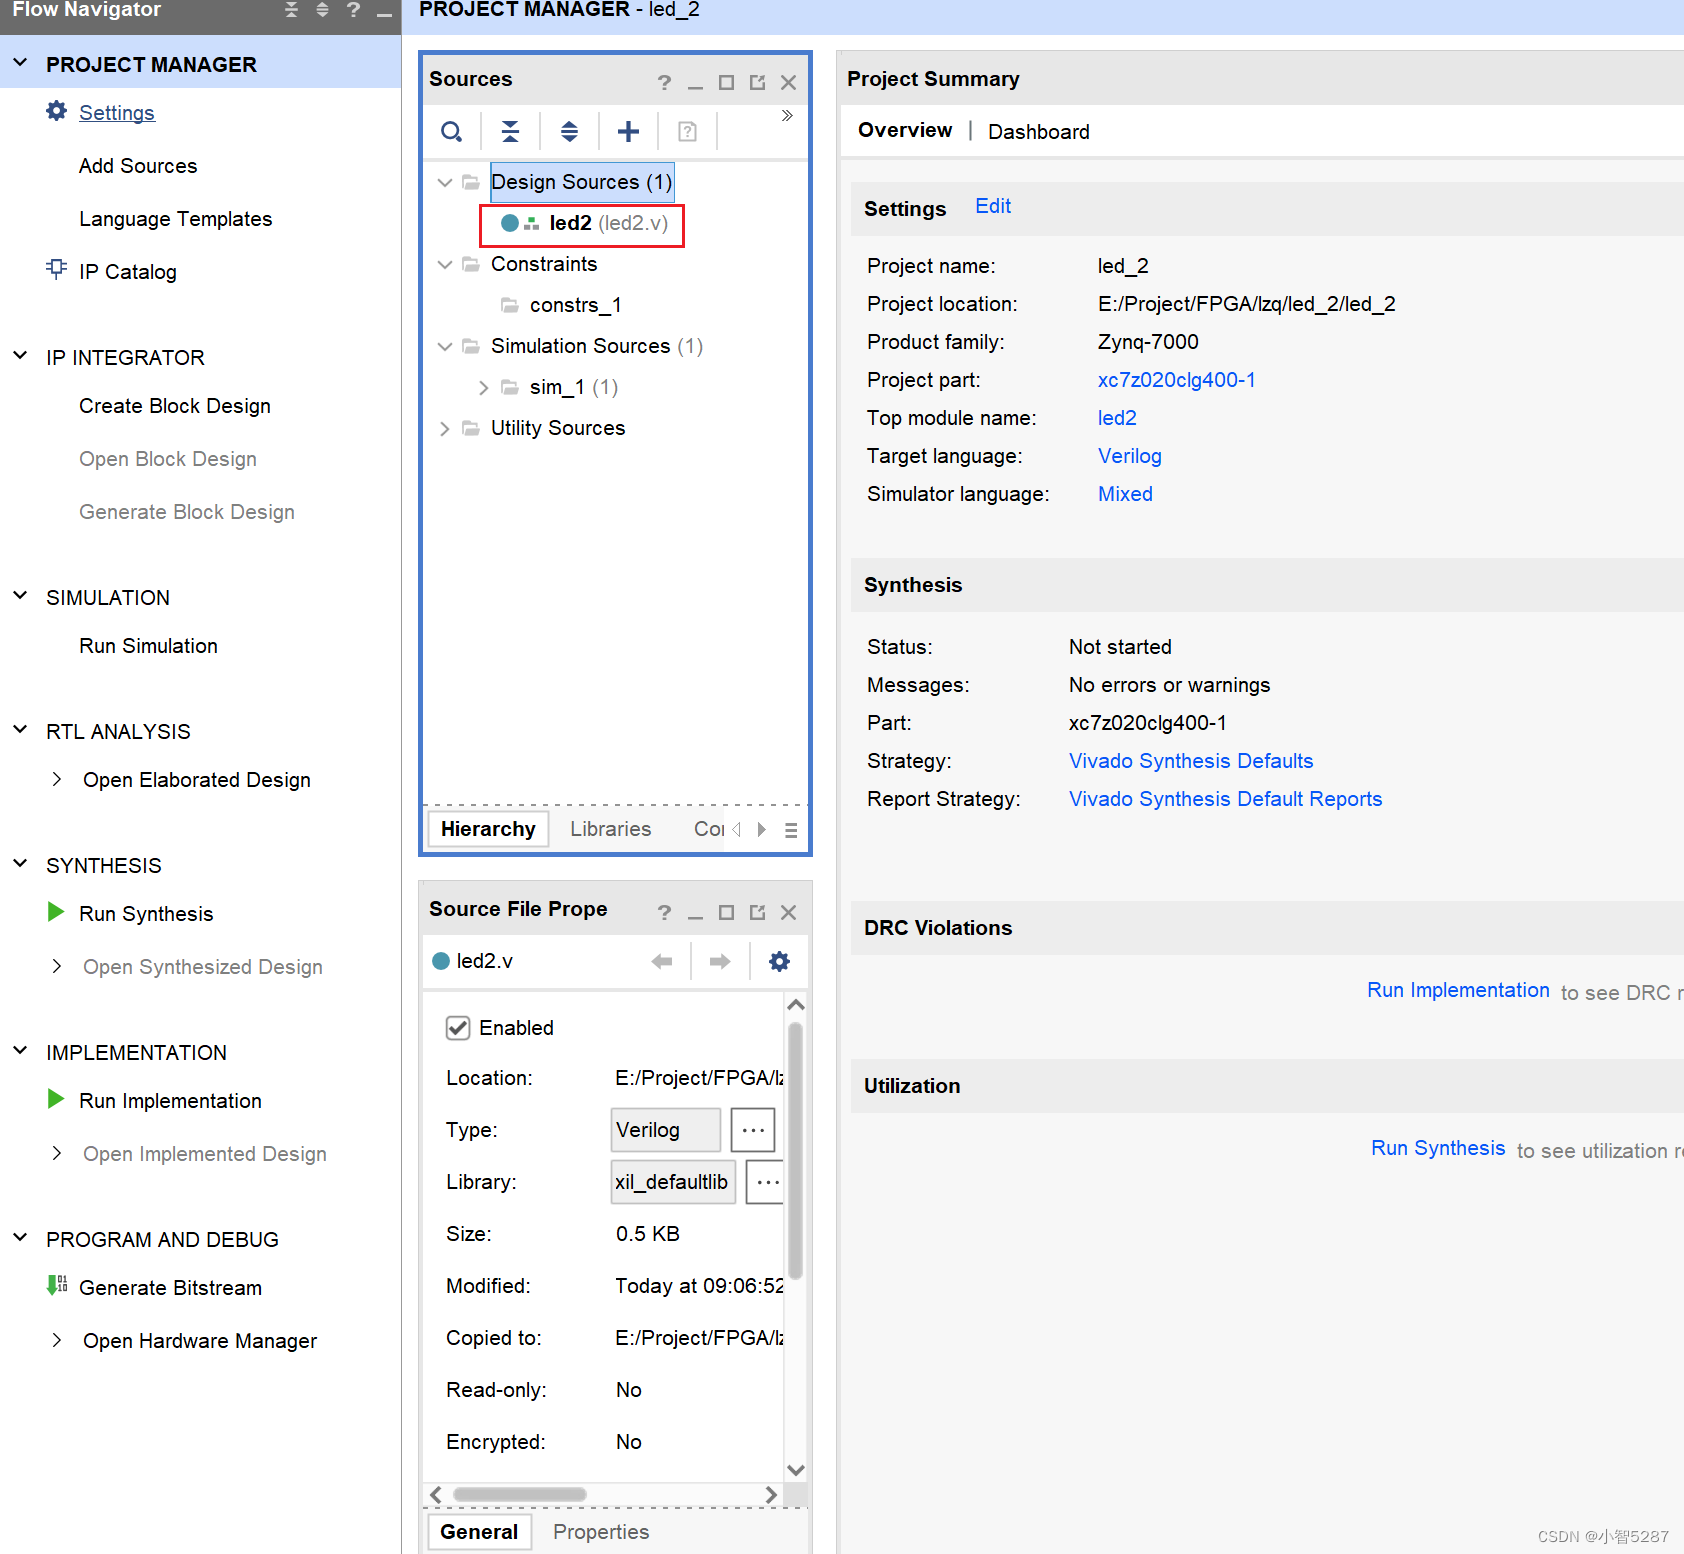This screenshot has width=1684, height=1554.
Task: Click green Run Synthesis play icon
Action: (x=56, y=912)
